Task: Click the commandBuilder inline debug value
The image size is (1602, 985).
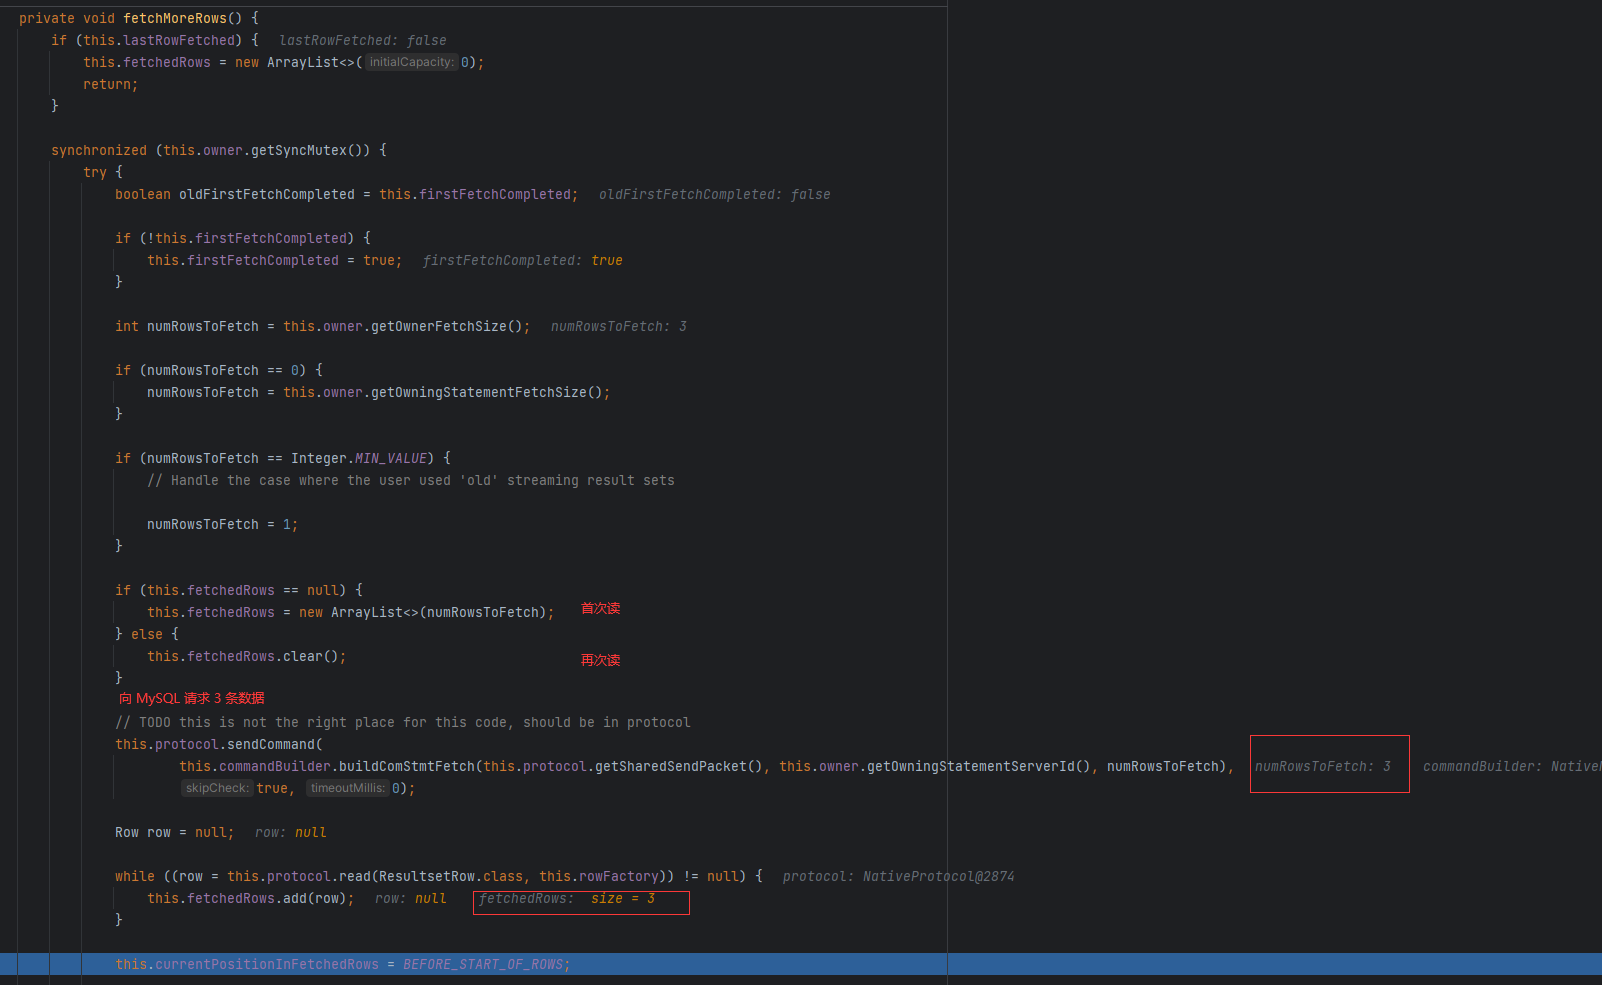Action: (x=1512, y=766)
